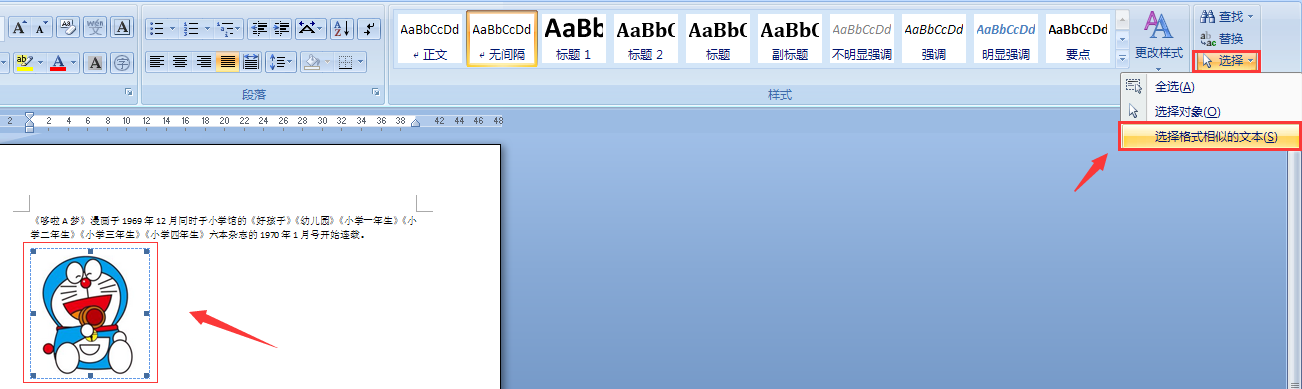
Task: Apply the bottom border button
Action: [x=345, y=63]
